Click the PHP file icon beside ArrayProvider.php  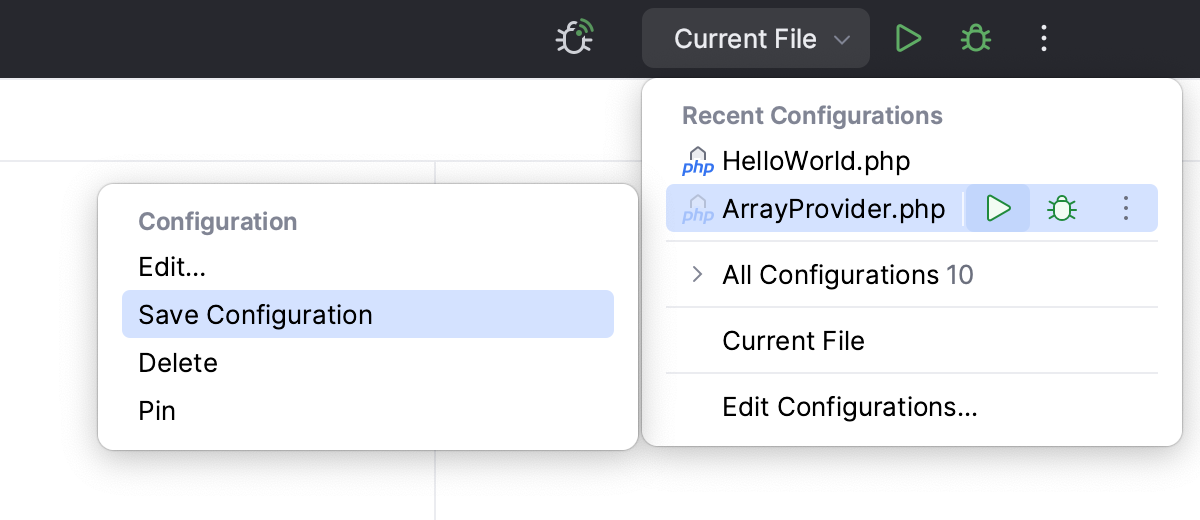[697, 209]
